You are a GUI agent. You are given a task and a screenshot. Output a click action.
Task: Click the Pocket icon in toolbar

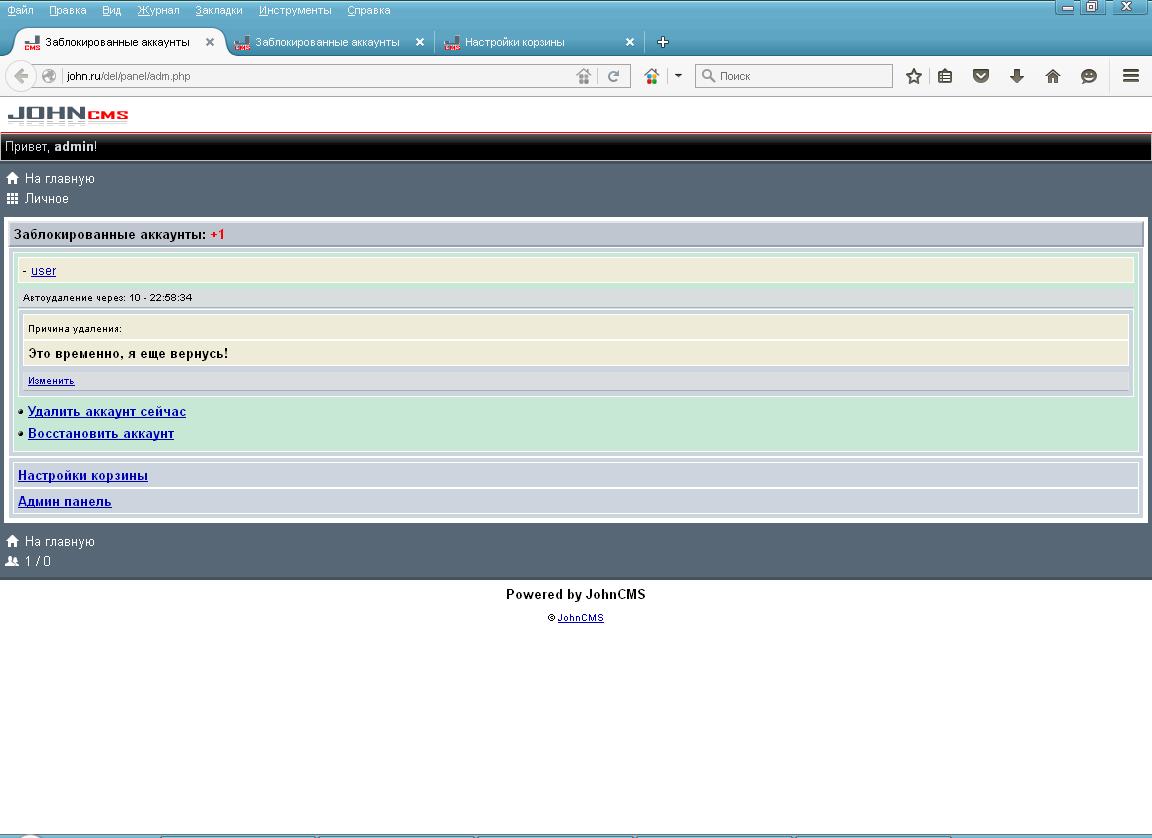(981, 76)
